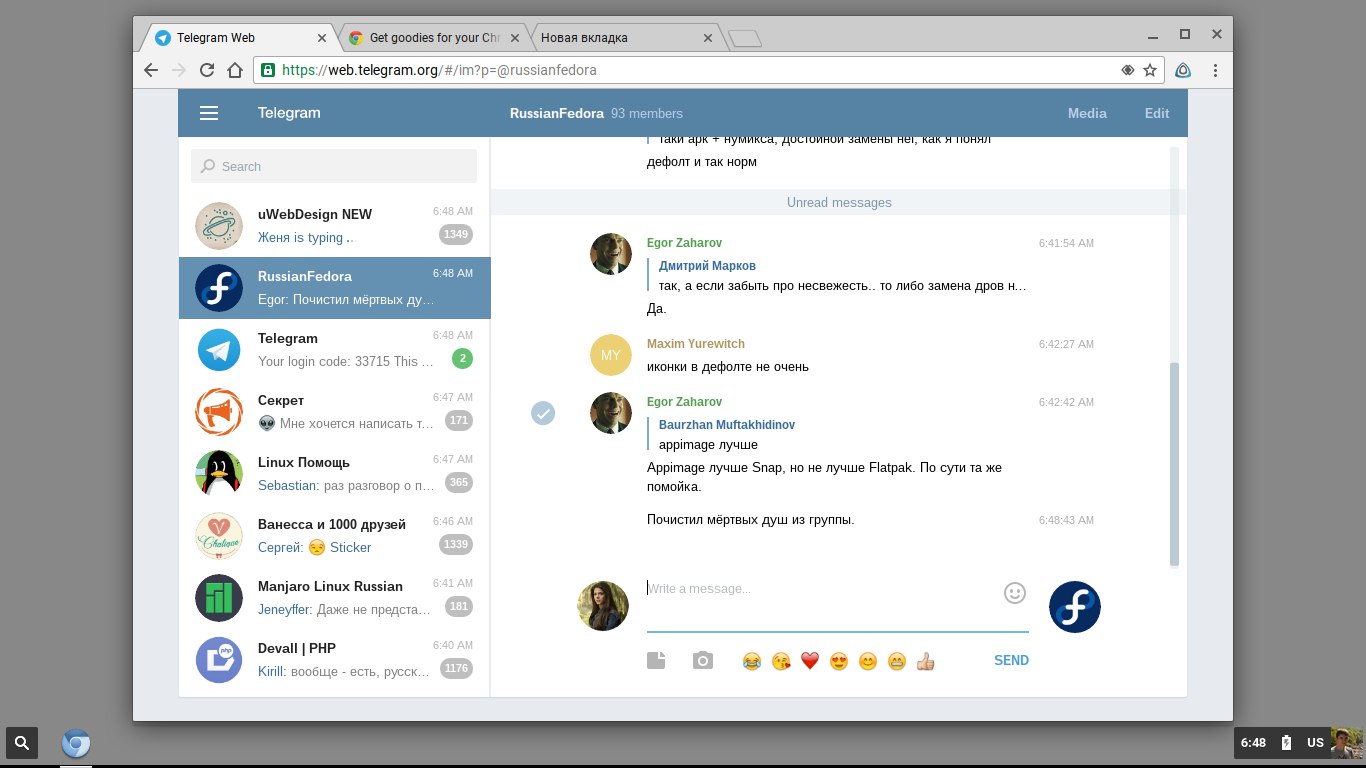Close the Новая вкладка tab

coord(708,38)
